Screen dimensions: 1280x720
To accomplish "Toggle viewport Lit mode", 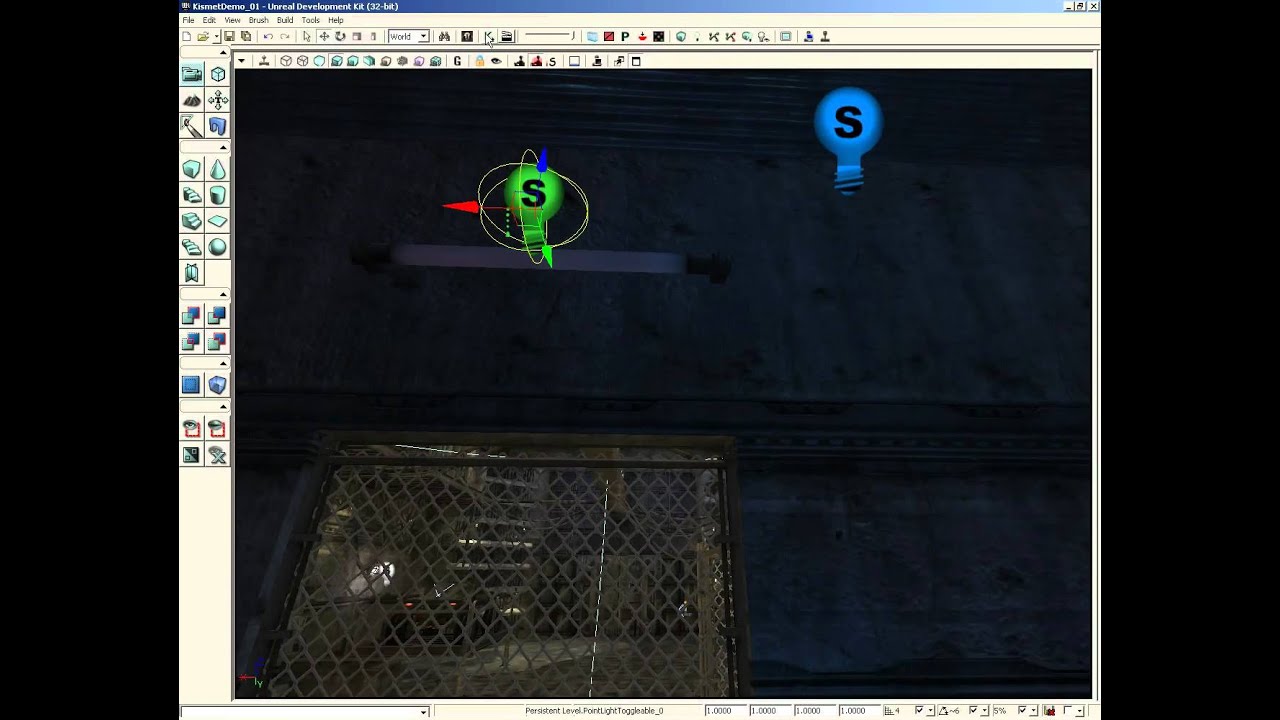I will coord(336,62).
